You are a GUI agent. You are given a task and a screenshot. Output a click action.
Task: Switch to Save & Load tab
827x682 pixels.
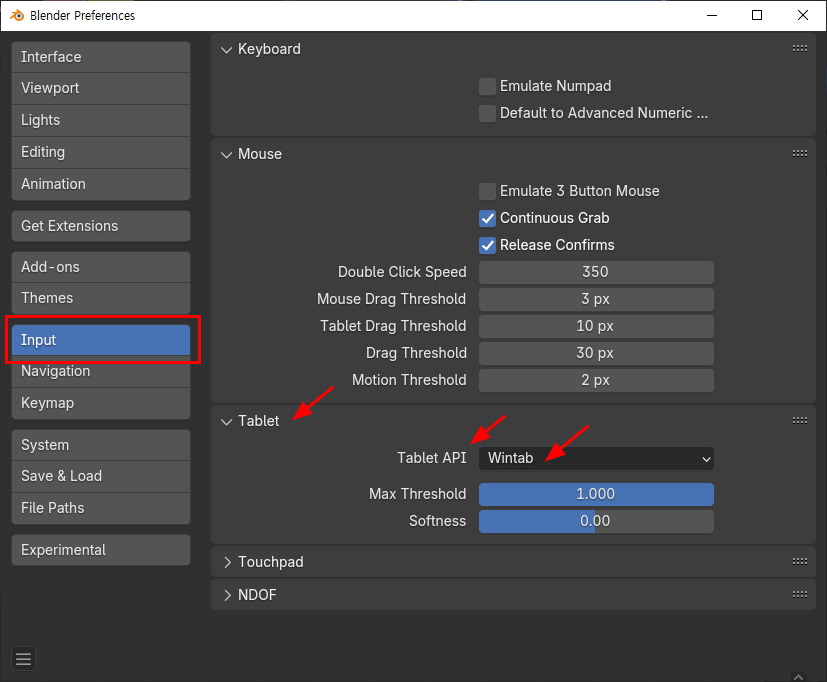click(x=101, y=476)
